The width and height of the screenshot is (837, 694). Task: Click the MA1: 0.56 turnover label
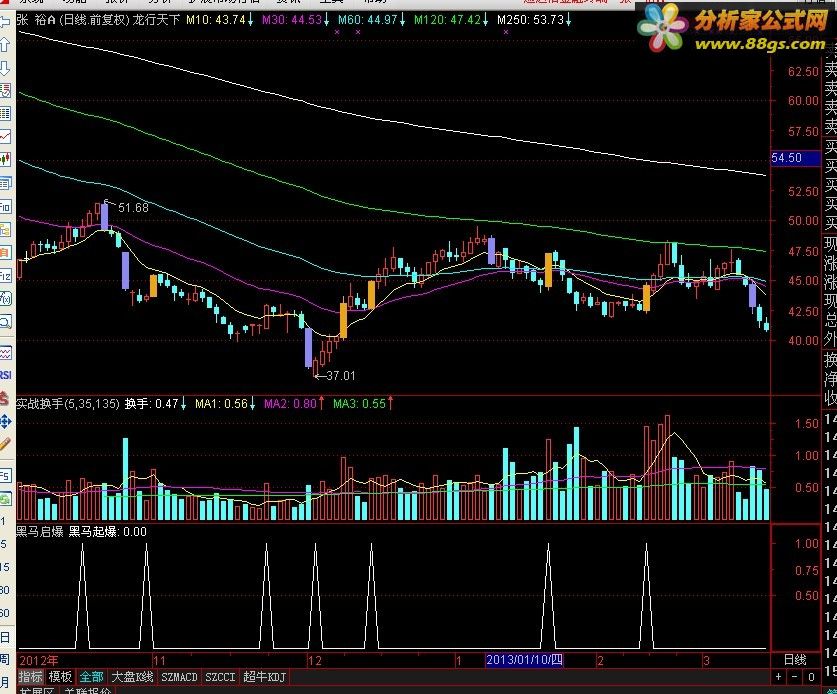pyautogui.click(x=225, y=404)
